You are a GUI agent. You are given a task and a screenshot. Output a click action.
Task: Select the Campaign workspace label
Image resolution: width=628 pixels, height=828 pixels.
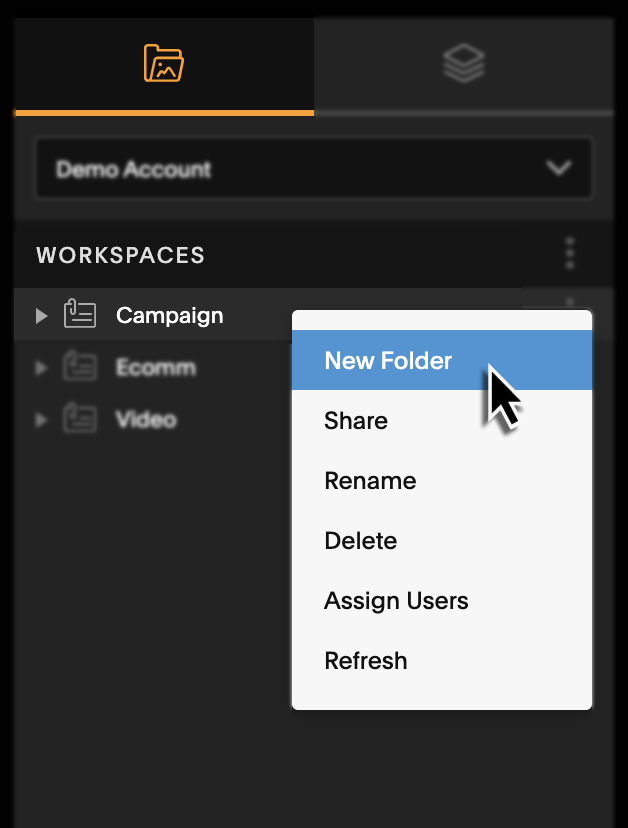(x=170, y=316)
